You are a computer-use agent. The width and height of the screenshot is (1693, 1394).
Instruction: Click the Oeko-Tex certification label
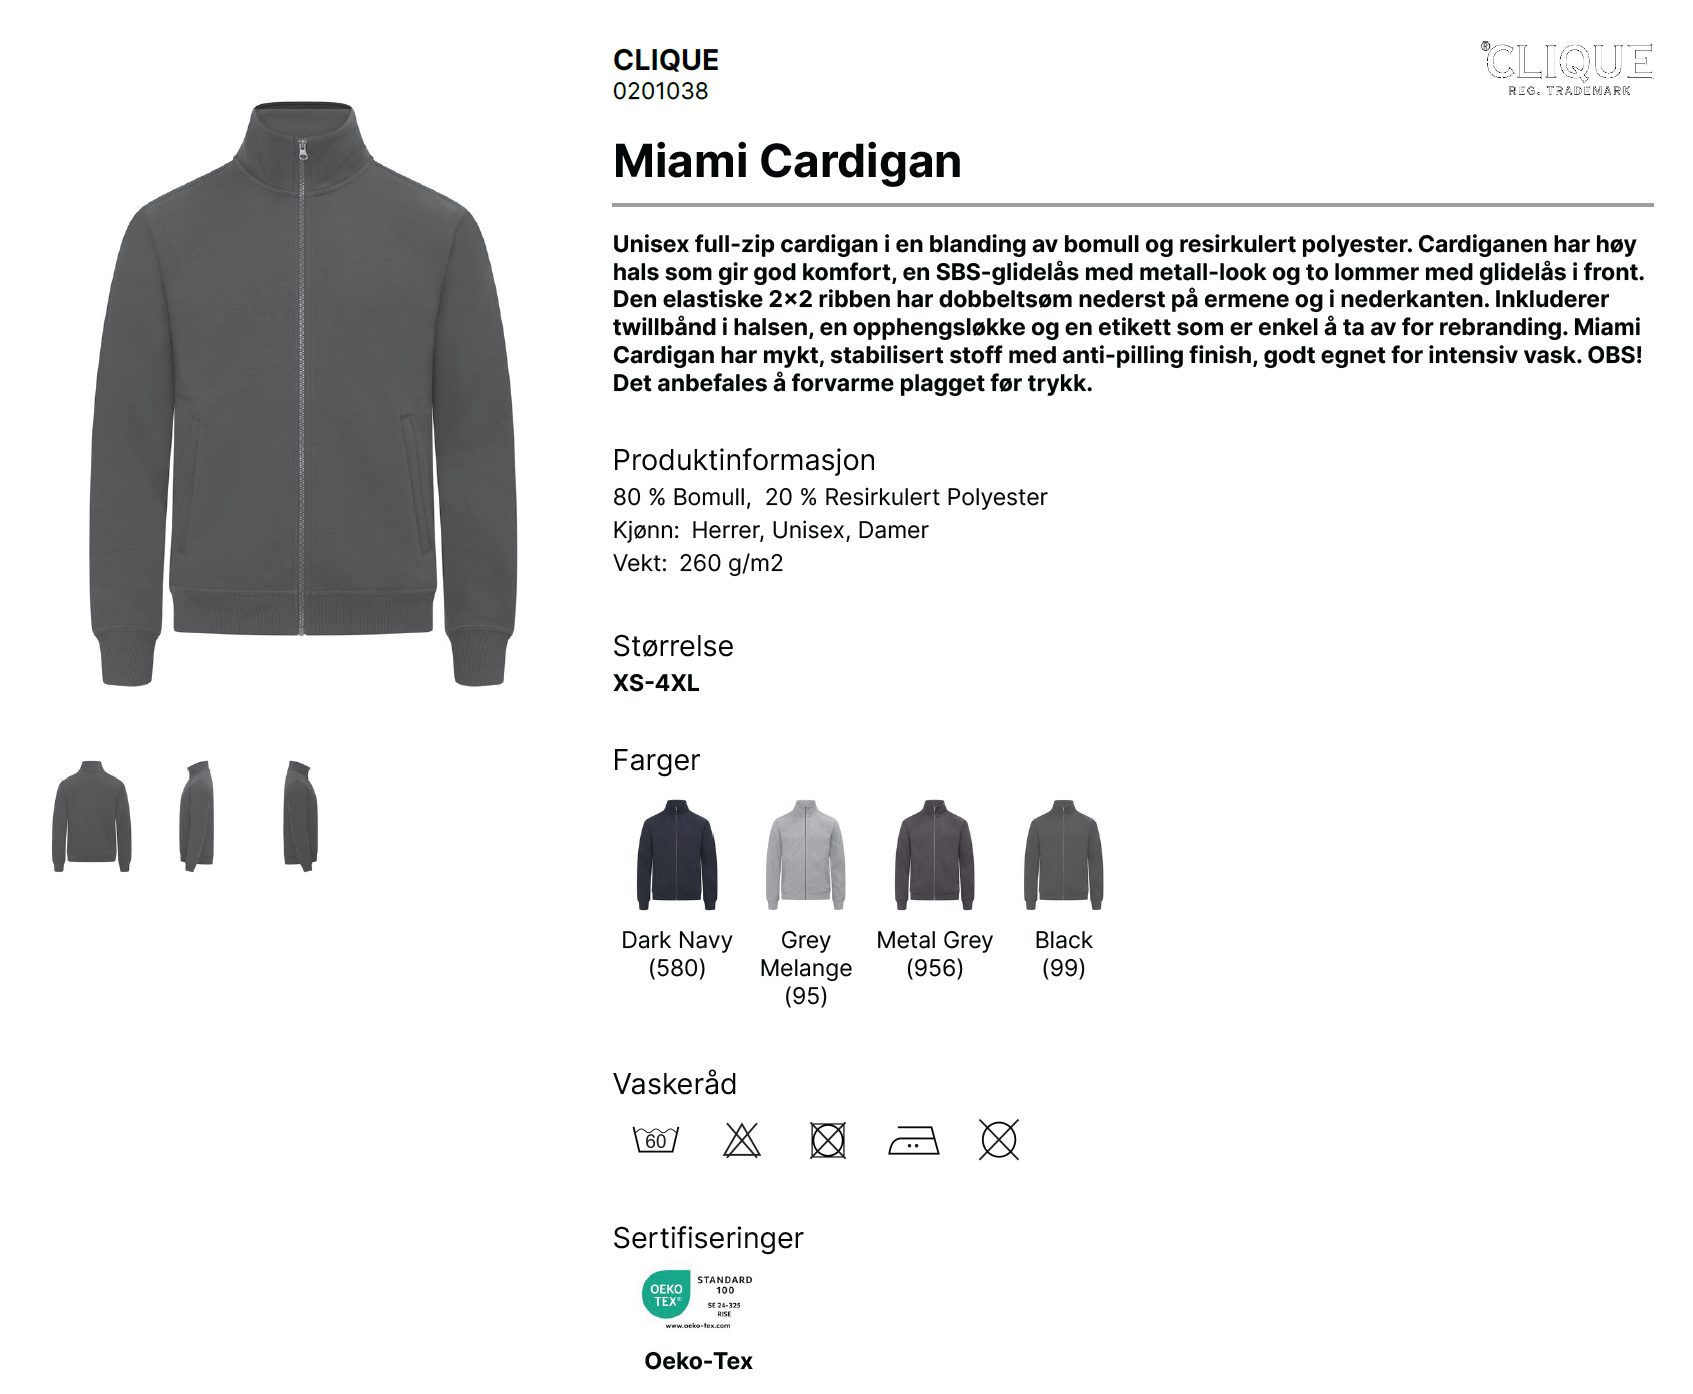pos(698,1361)
